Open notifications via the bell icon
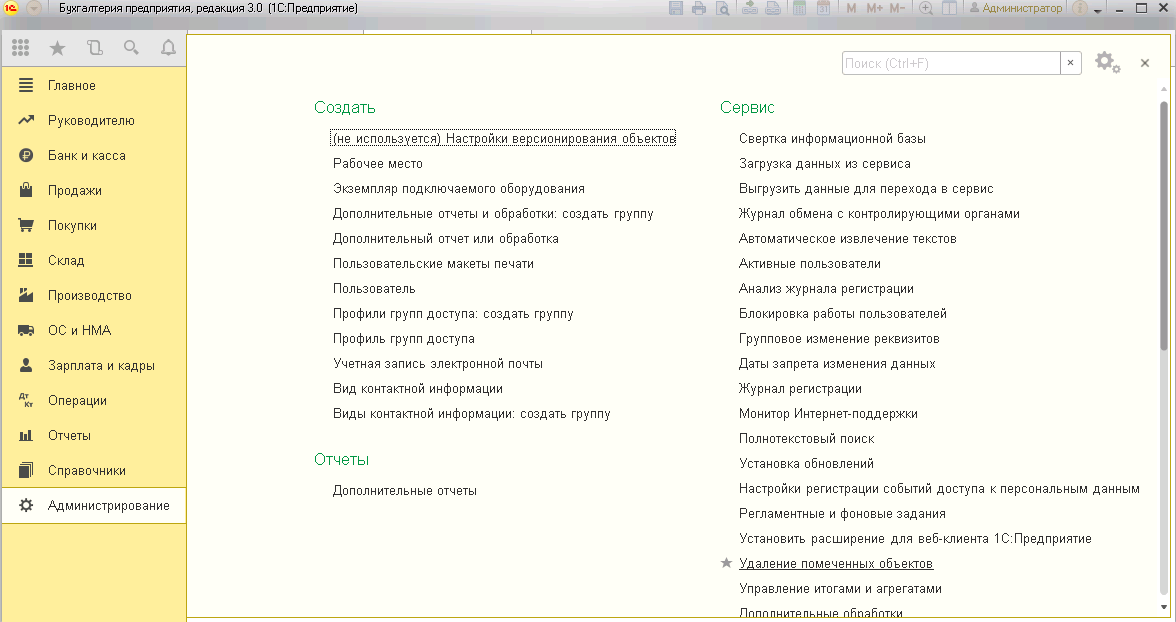Viewport: 1176px width, 622px height. coord(168,46)
